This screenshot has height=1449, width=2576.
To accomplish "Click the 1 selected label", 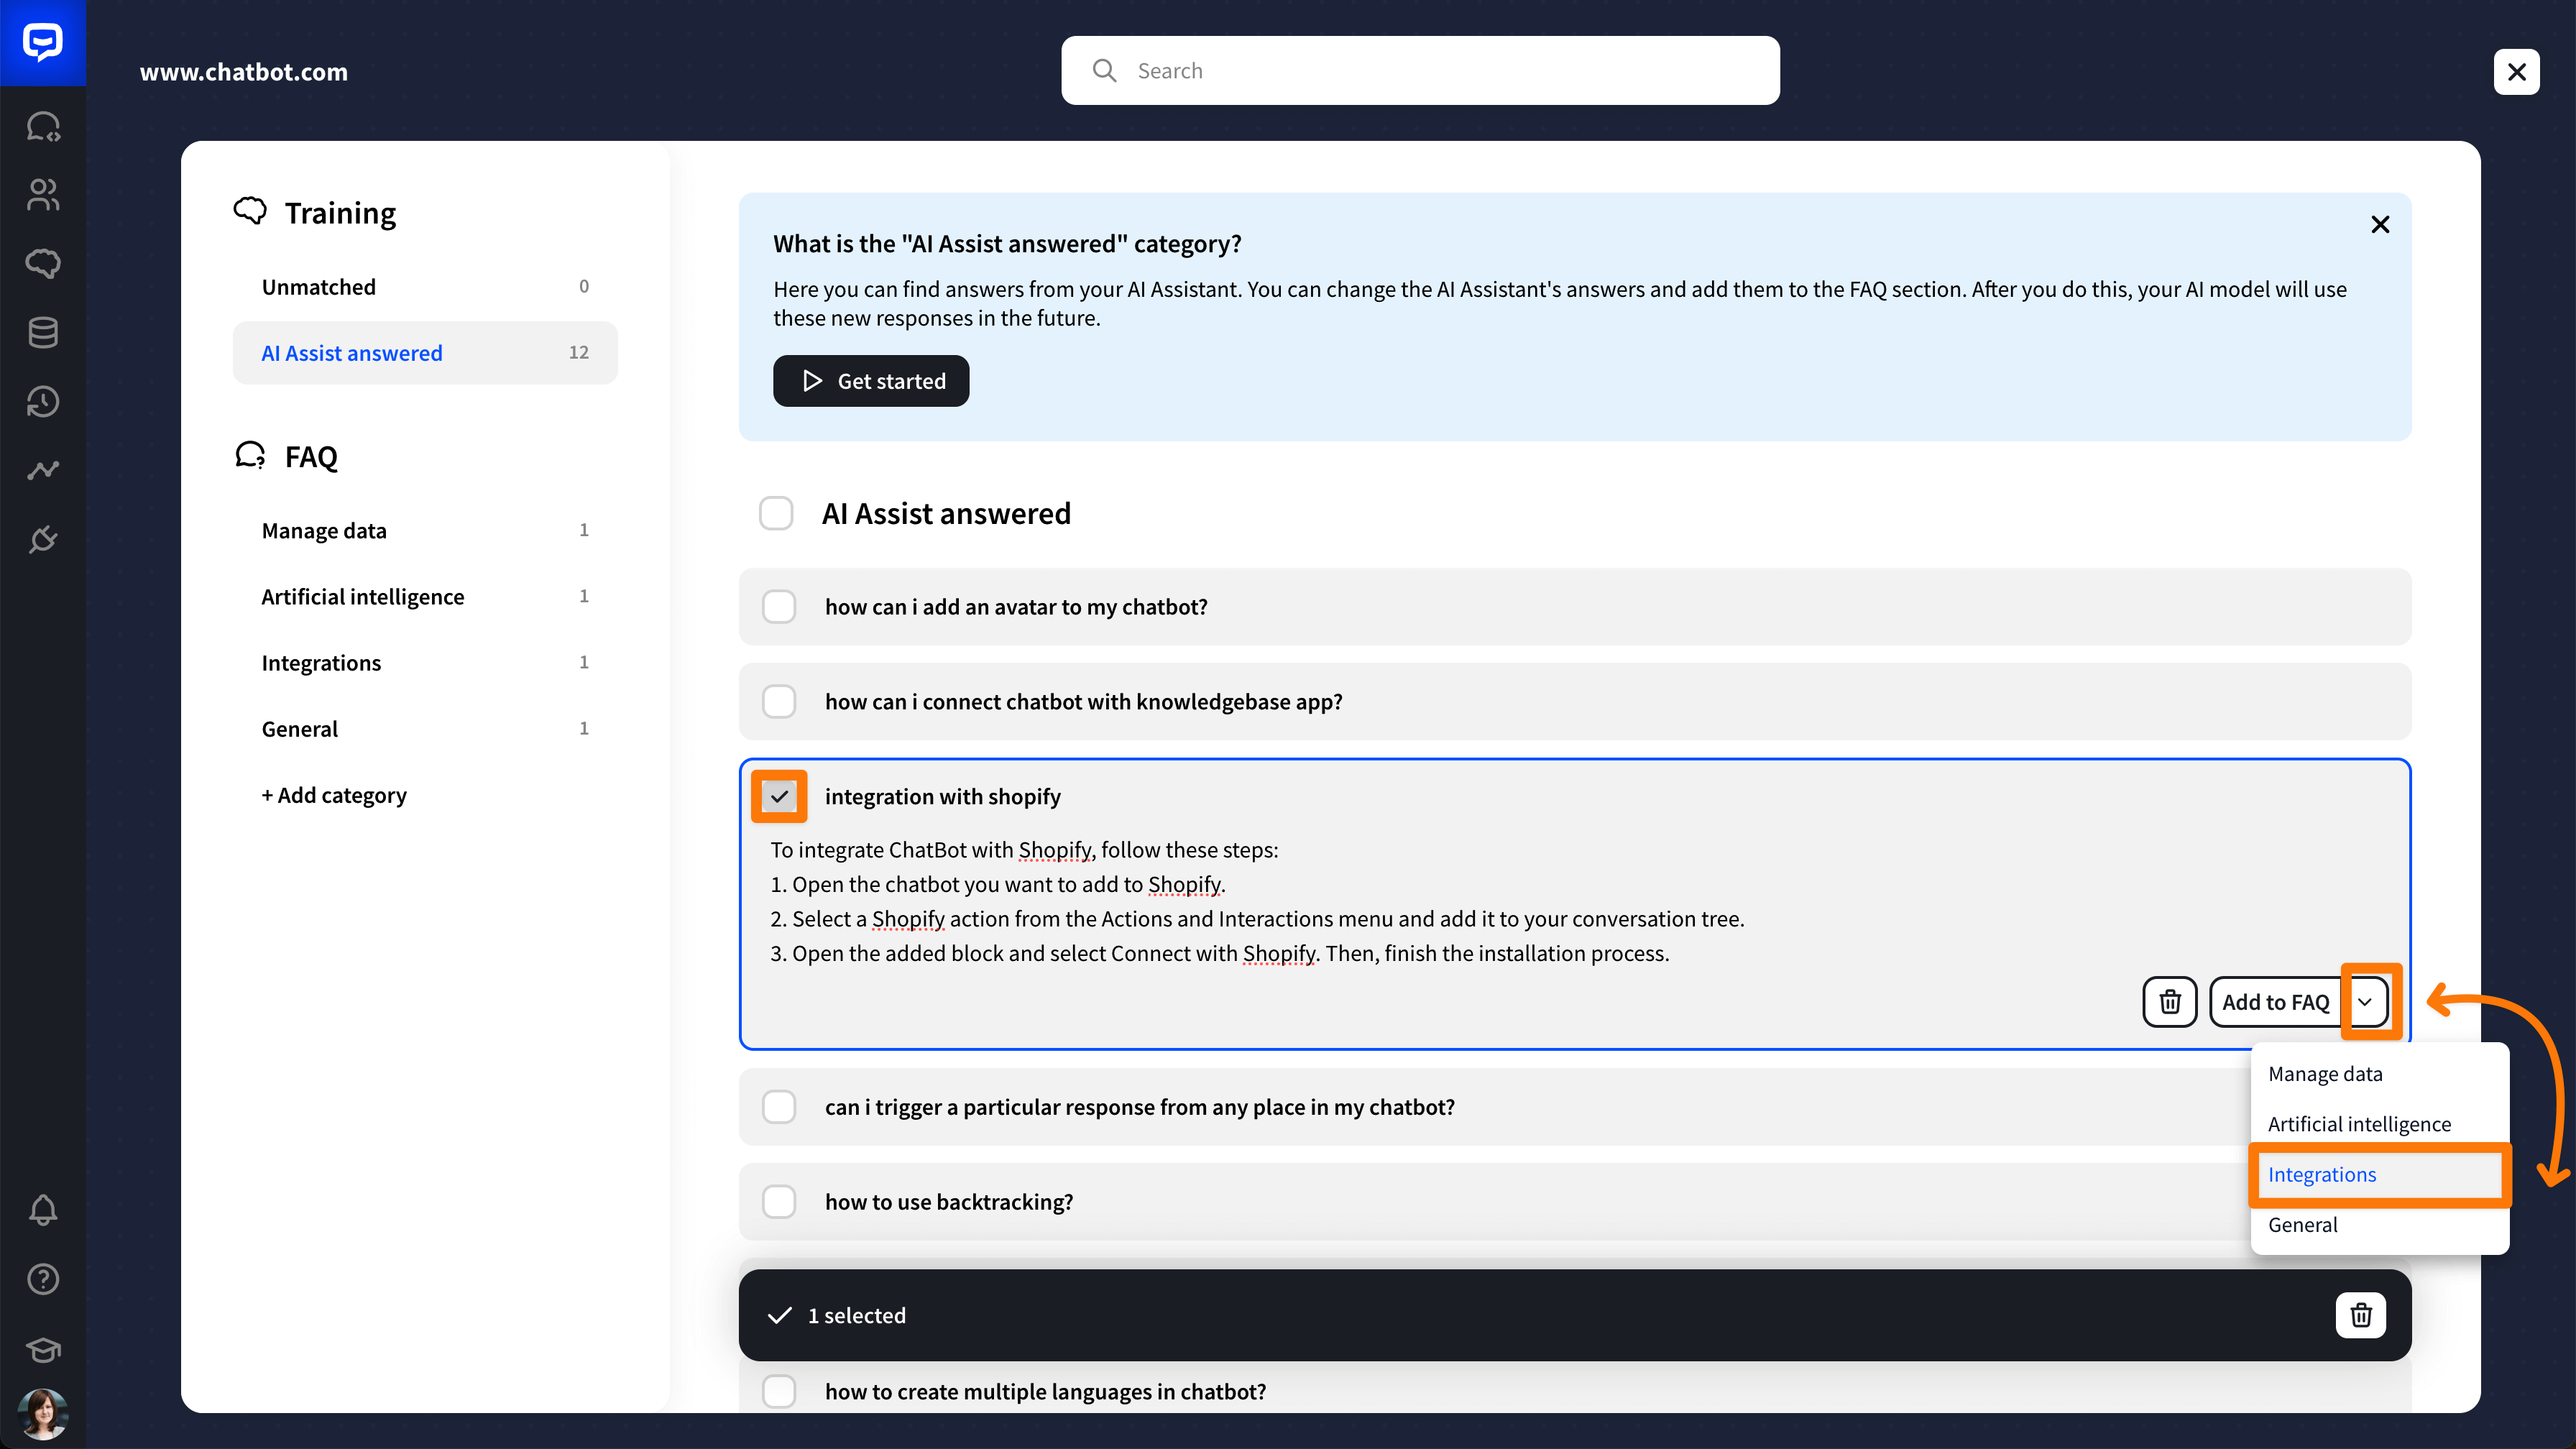I will click(x=857, y=1316).
